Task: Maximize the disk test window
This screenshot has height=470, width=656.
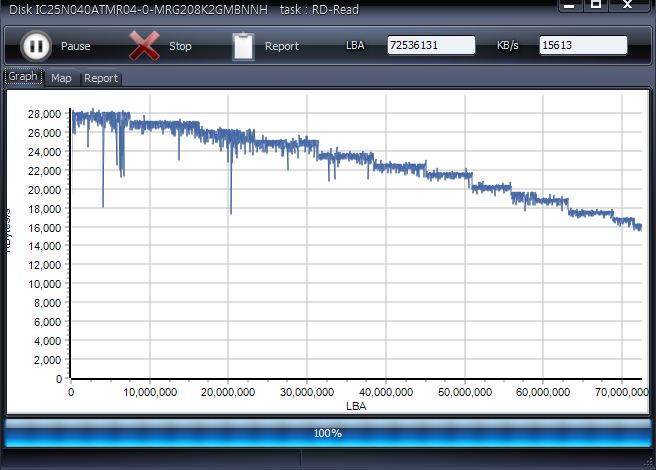Action: (596, 5)
